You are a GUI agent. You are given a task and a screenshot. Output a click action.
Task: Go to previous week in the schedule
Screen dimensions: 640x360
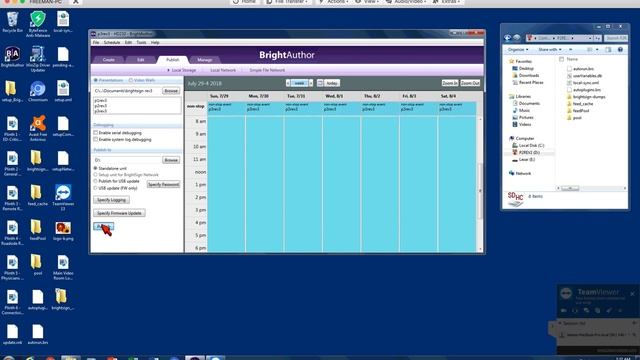(288, 83)
